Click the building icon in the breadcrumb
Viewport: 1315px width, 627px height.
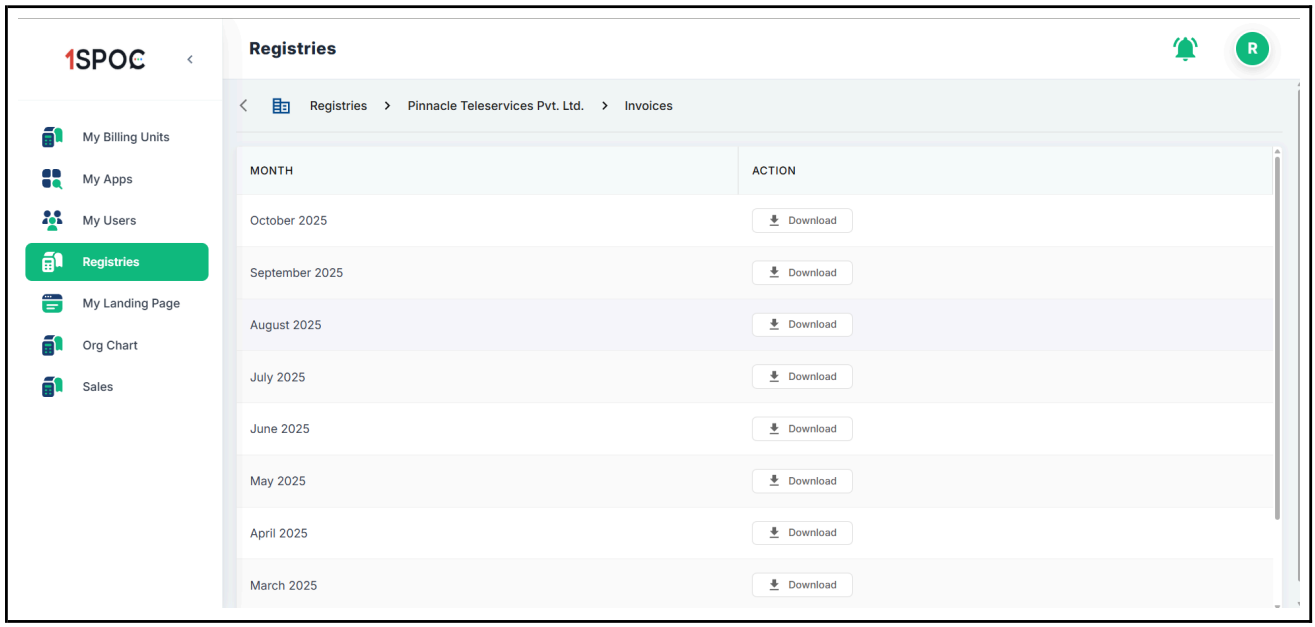281,106
